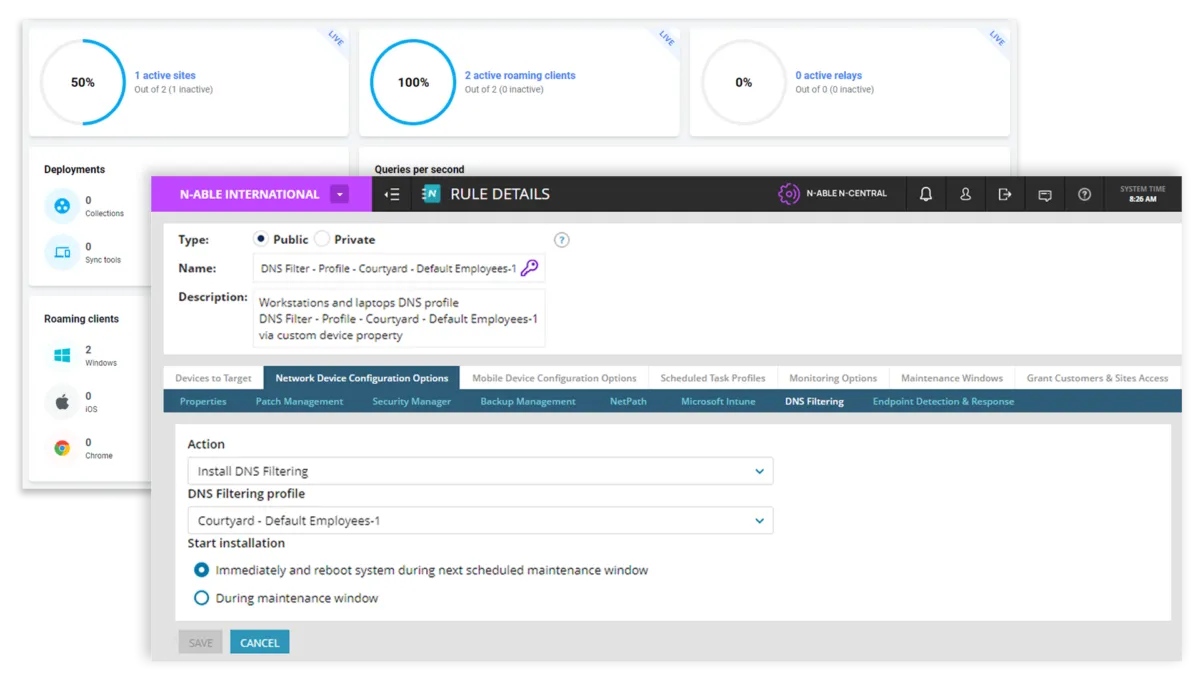This screenshot has height=675, width=1200.
Task: Click the sign out icon
Action: click(1005, 194)
